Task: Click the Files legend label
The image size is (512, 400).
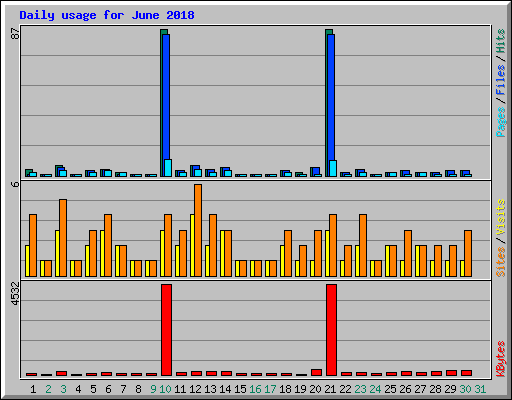Action: [500, 80]
